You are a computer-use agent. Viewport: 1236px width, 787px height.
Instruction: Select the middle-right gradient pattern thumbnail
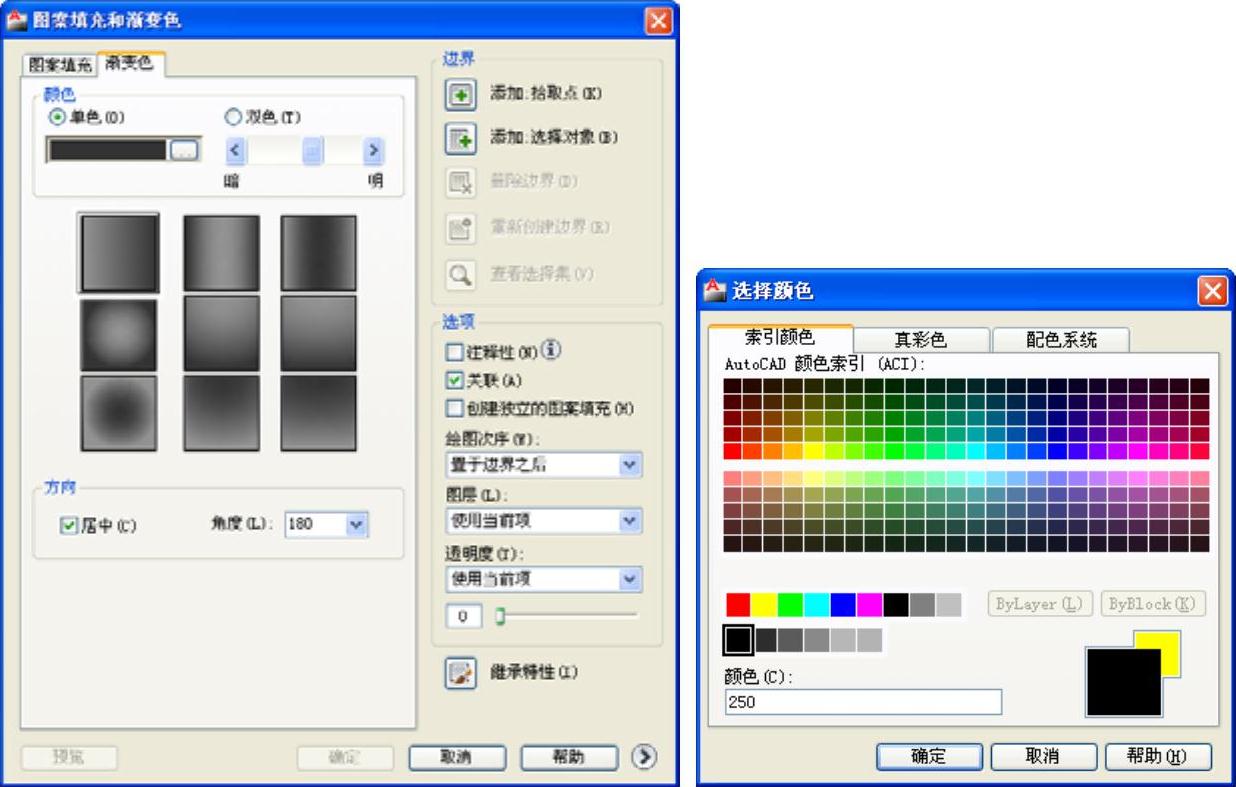coord(319,335)
